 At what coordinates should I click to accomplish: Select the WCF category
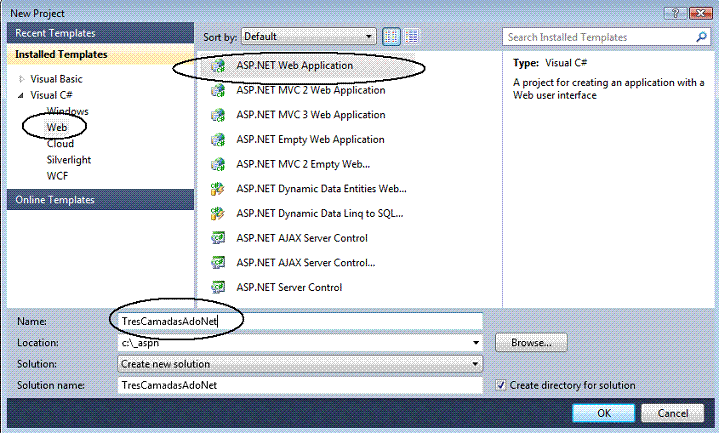point(57,176)
